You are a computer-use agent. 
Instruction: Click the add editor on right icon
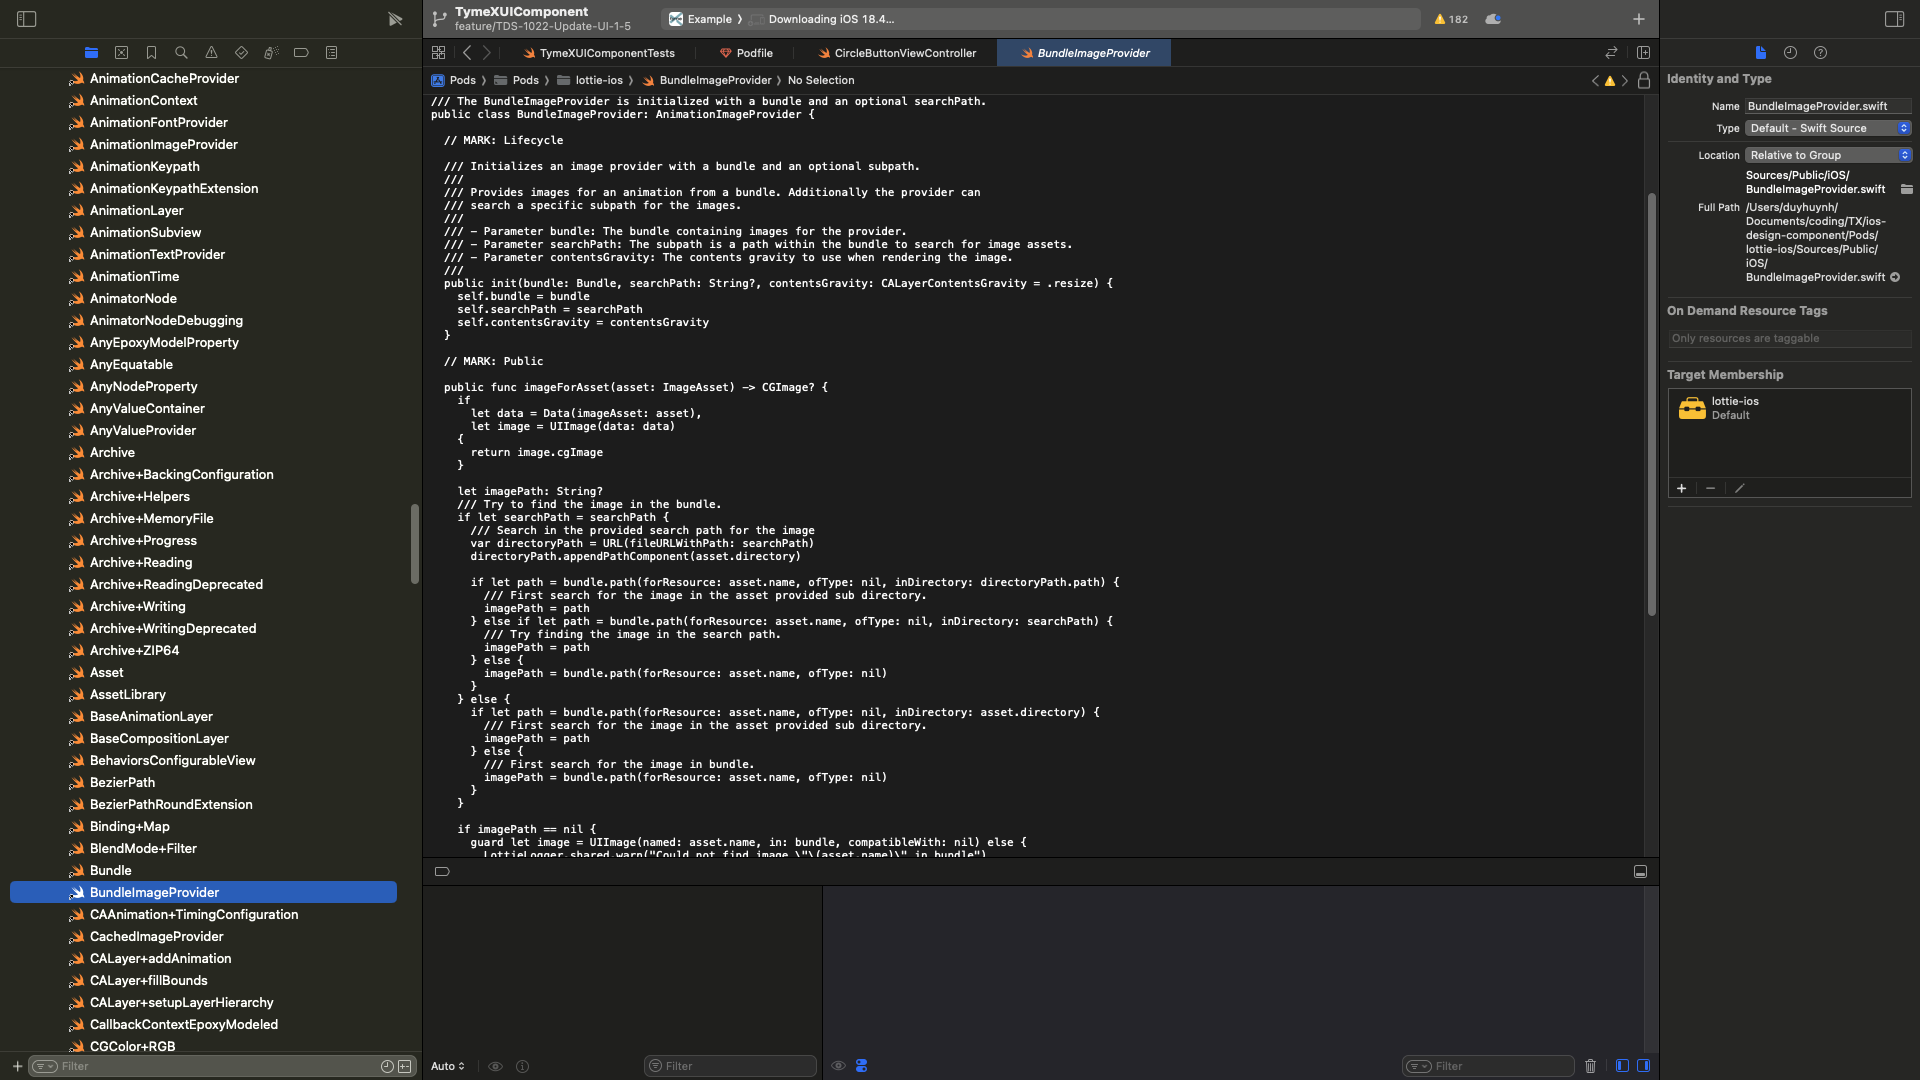click(x=1643, y=53)
